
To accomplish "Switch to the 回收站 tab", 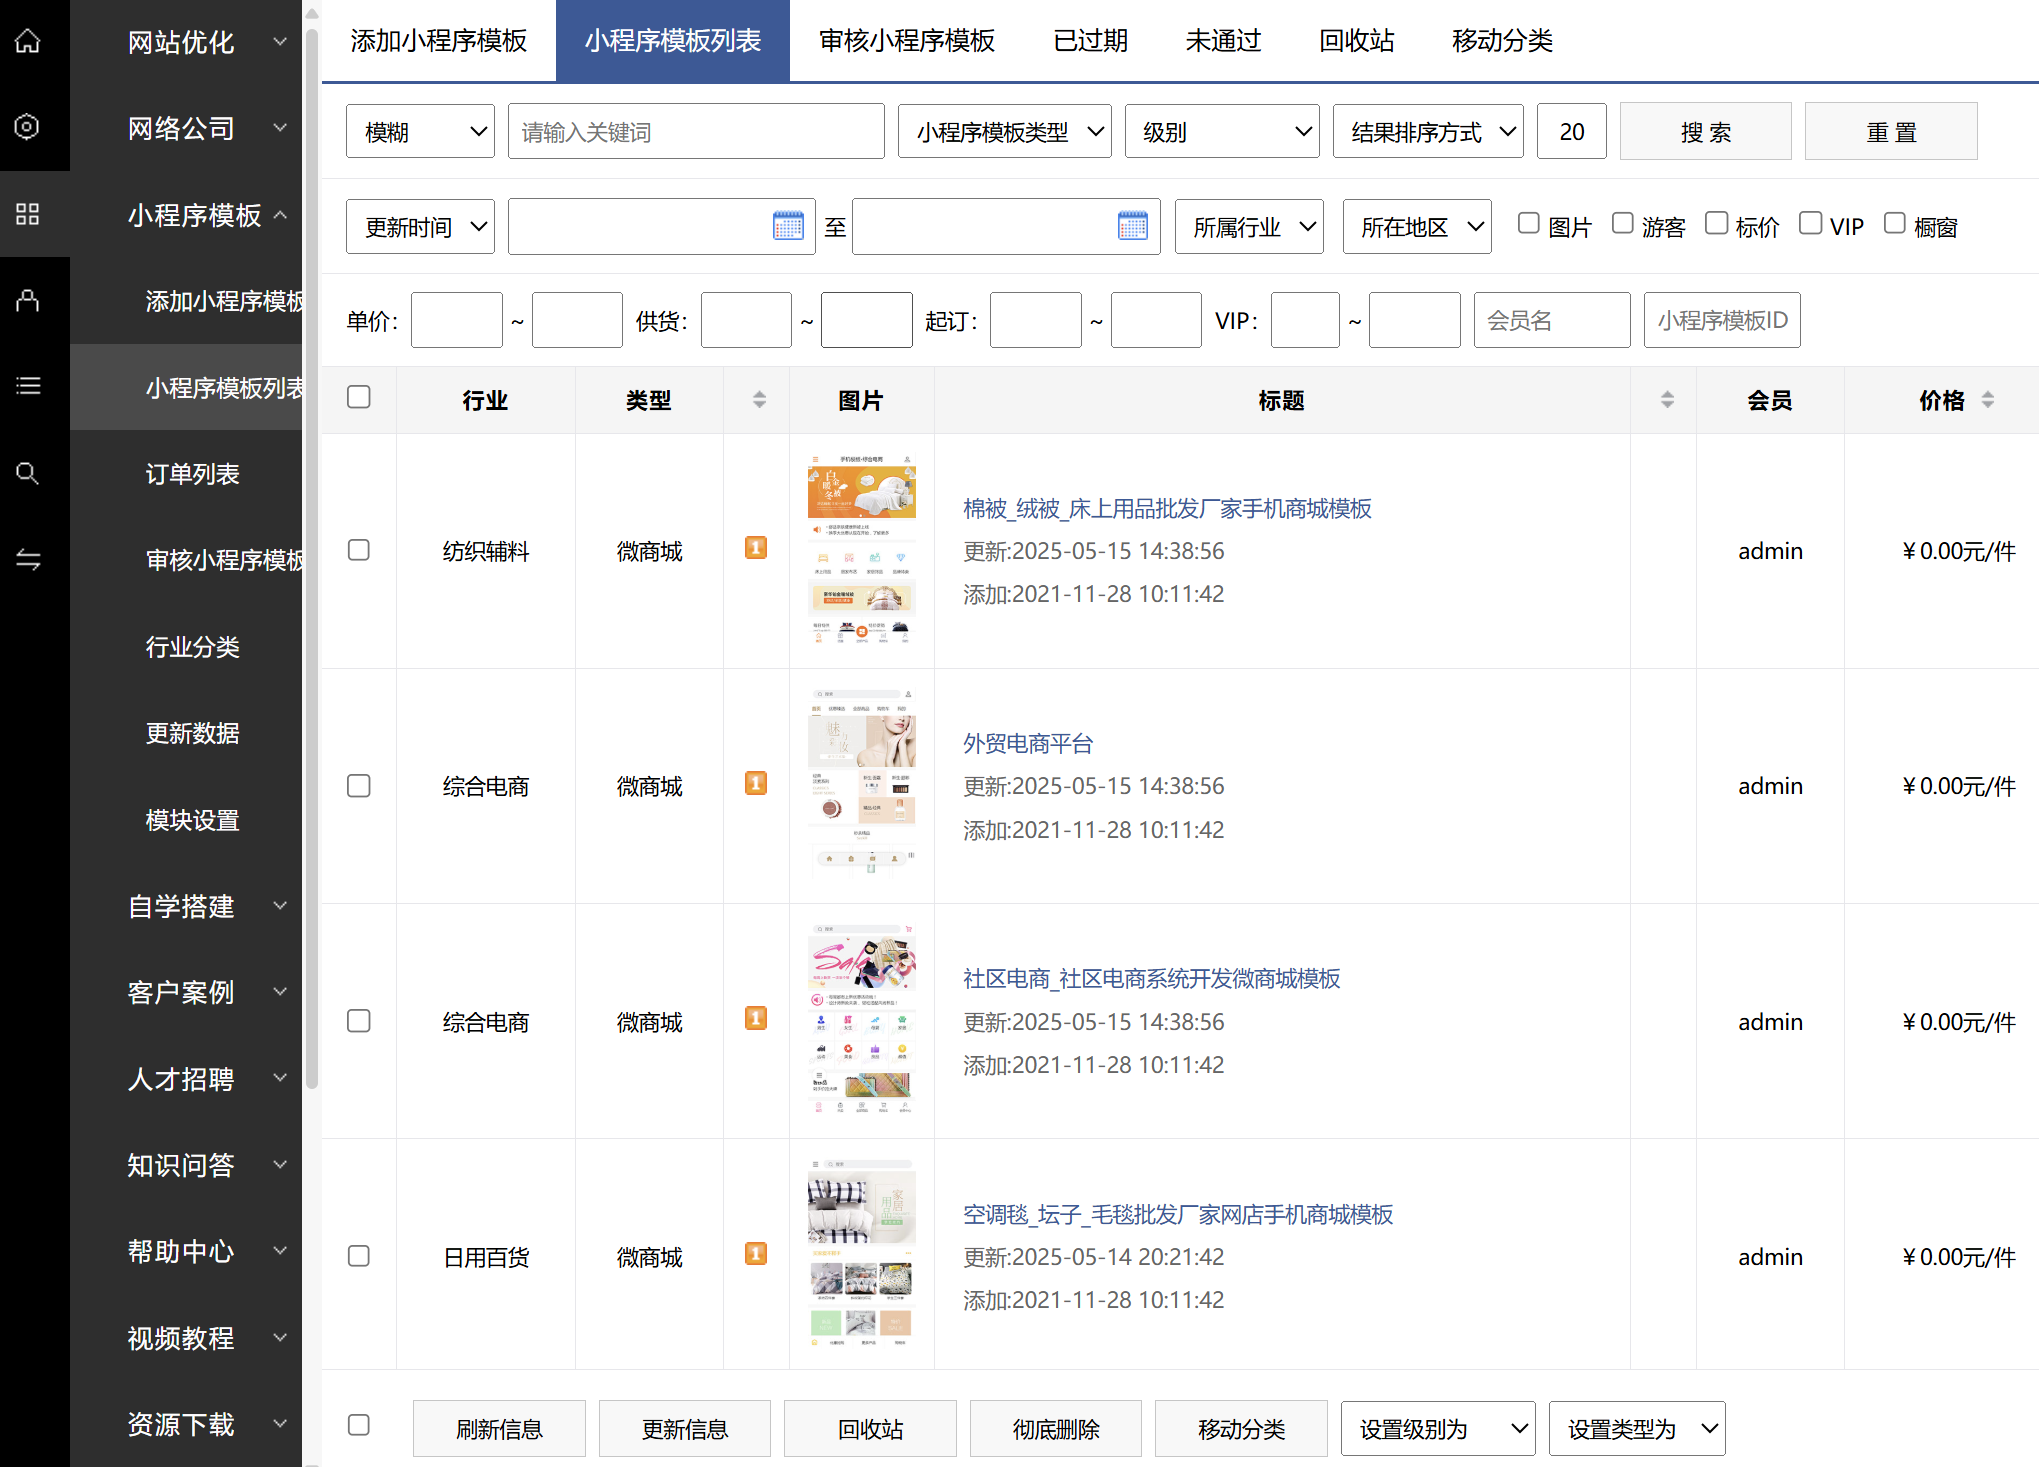I will tap(1356, 41).
